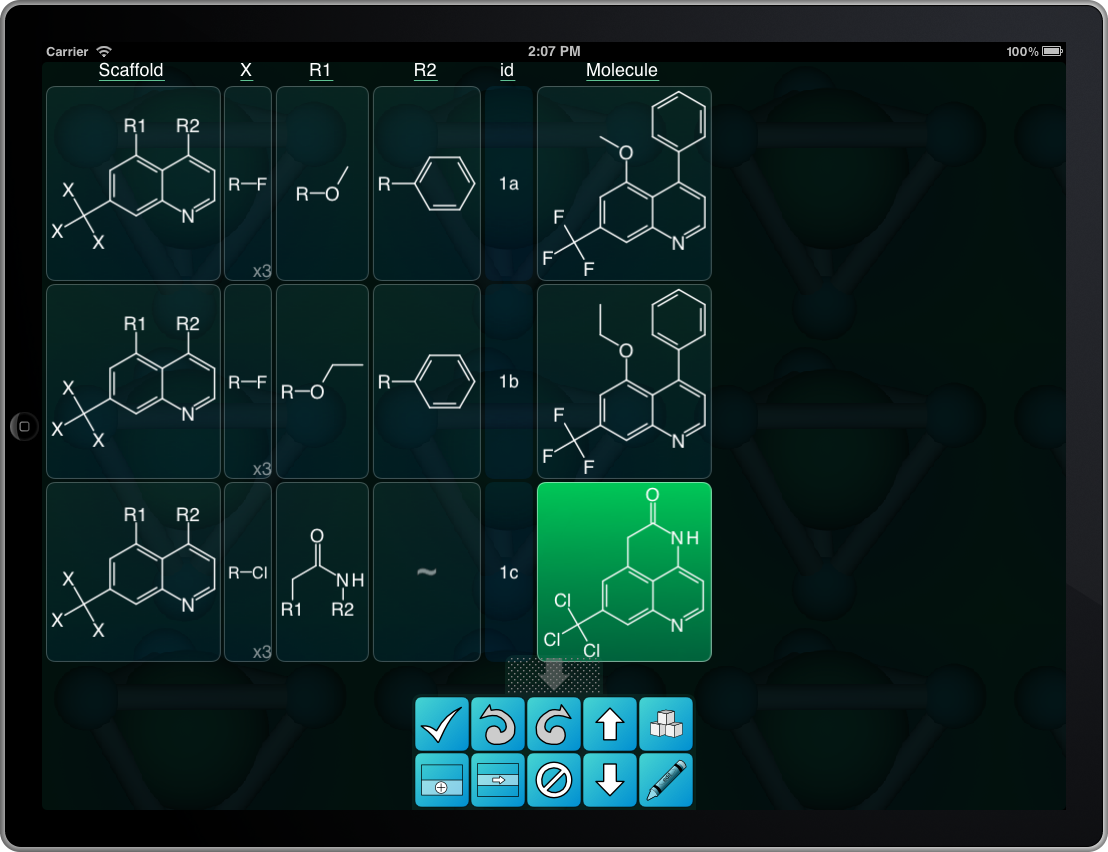
Task: Select the crayon edit tool
Action: (665, 780)
